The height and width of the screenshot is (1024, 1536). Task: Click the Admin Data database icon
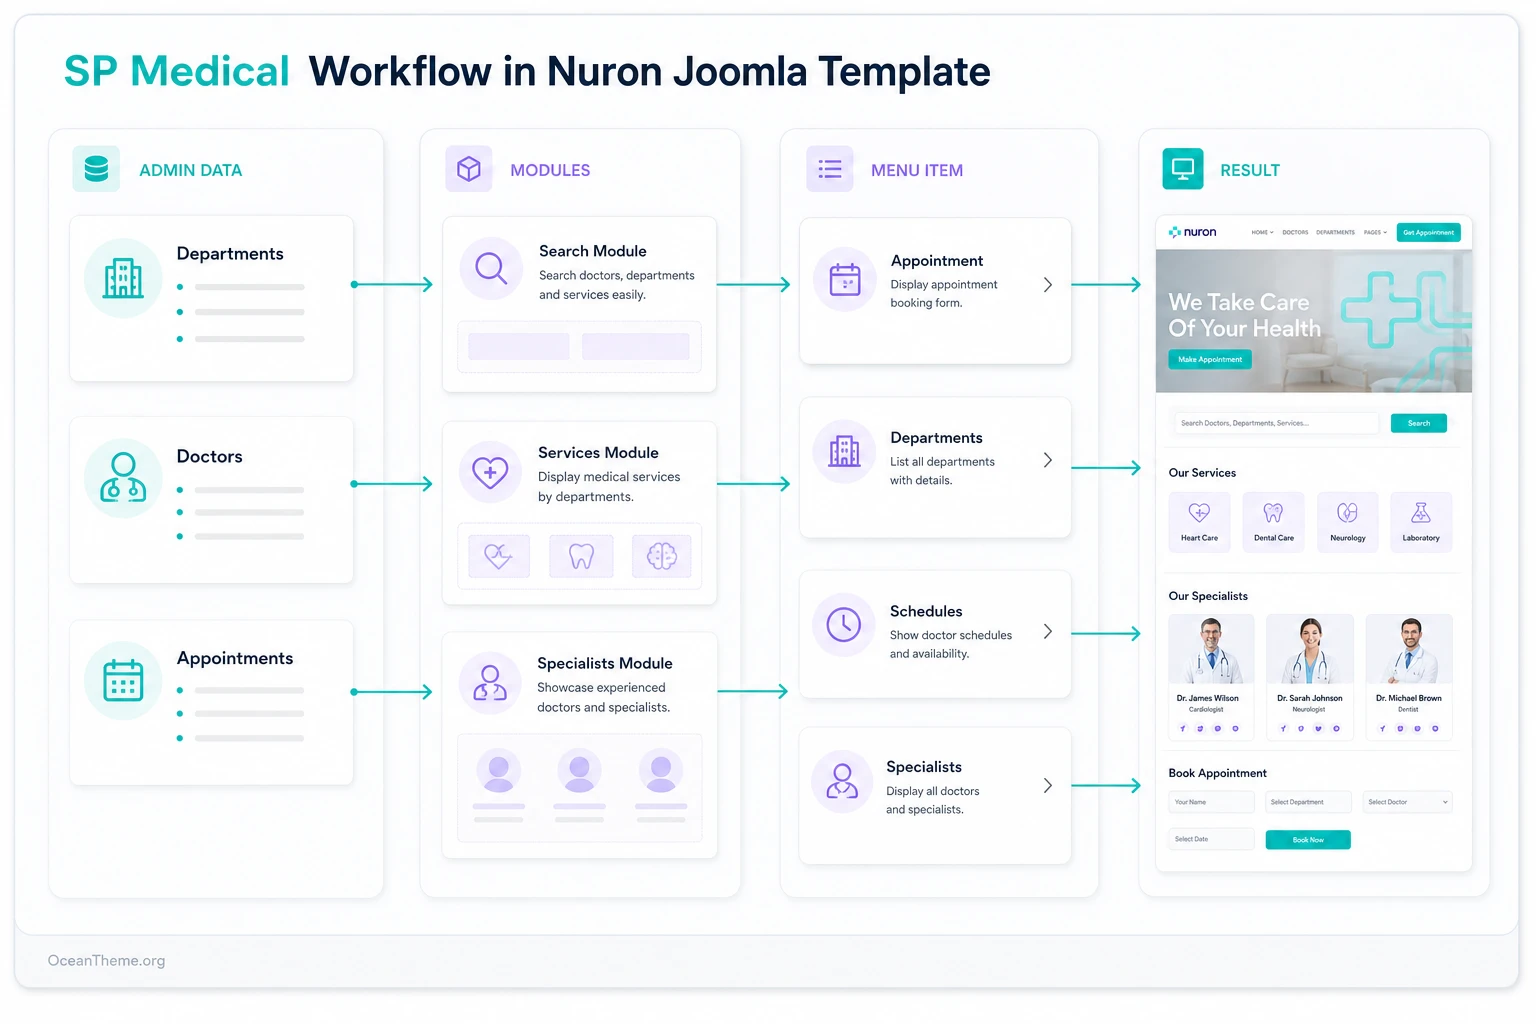coord(96,169)
